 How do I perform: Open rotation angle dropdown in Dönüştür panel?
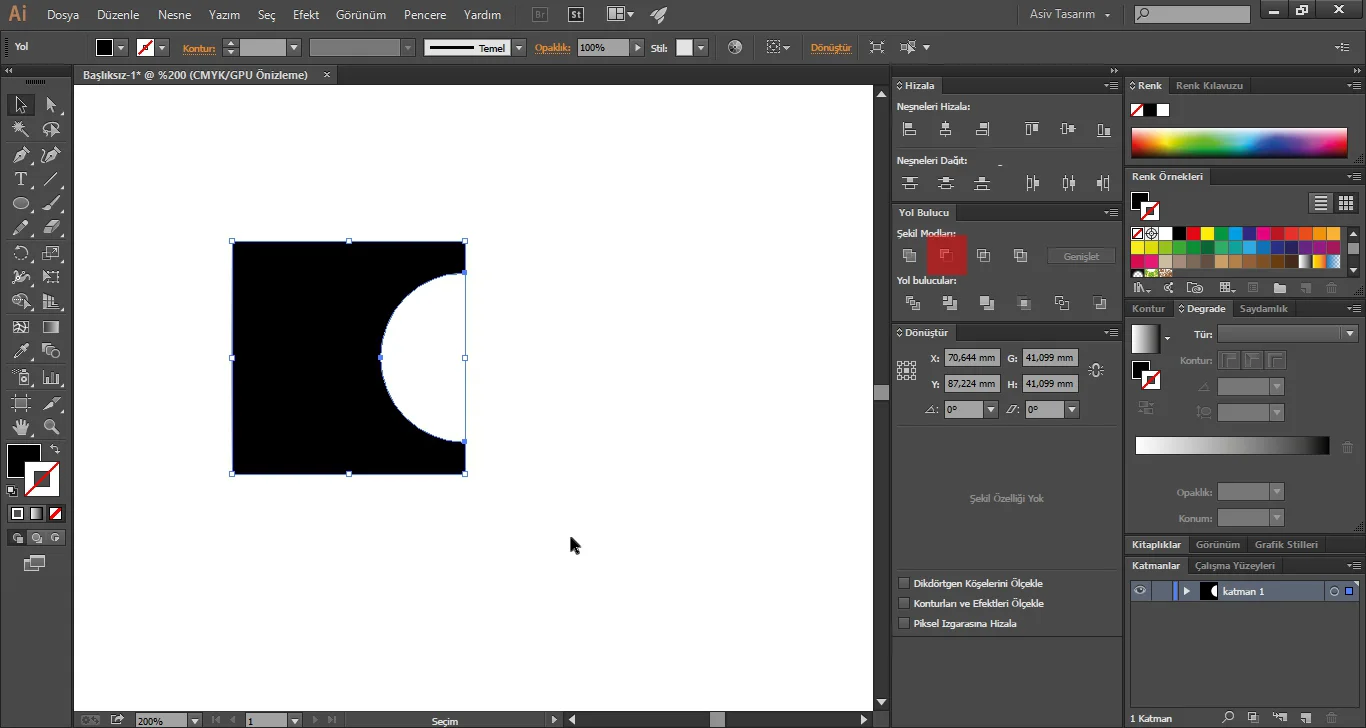[x=991, y=409]
